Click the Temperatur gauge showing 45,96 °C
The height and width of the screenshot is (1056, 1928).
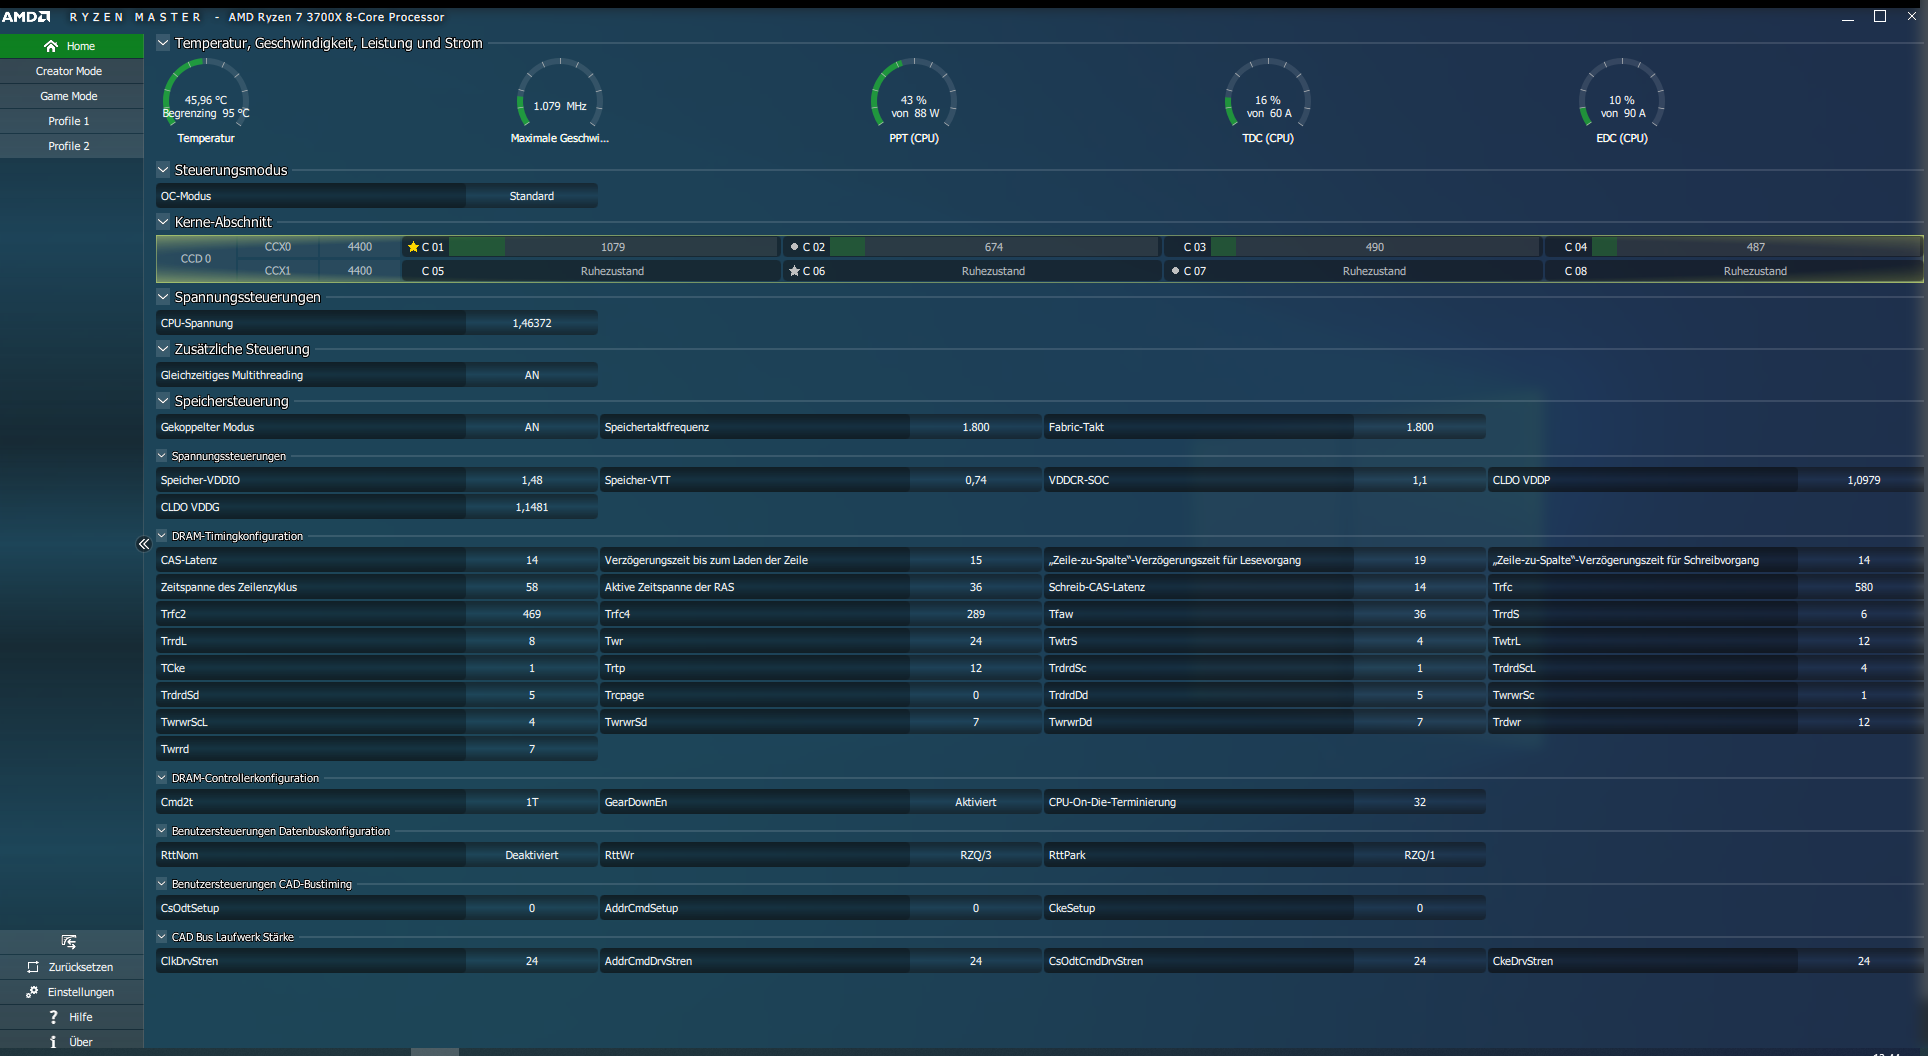(206, 101)
